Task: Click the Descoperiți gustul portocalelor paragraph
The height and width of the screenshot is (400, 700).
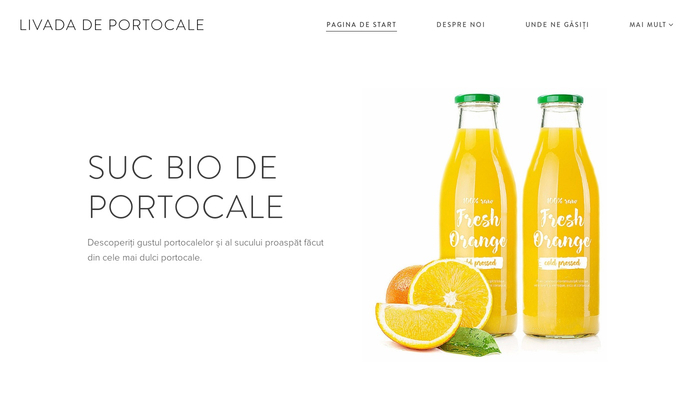Action: pyautogui.click(x=205, y=250)
